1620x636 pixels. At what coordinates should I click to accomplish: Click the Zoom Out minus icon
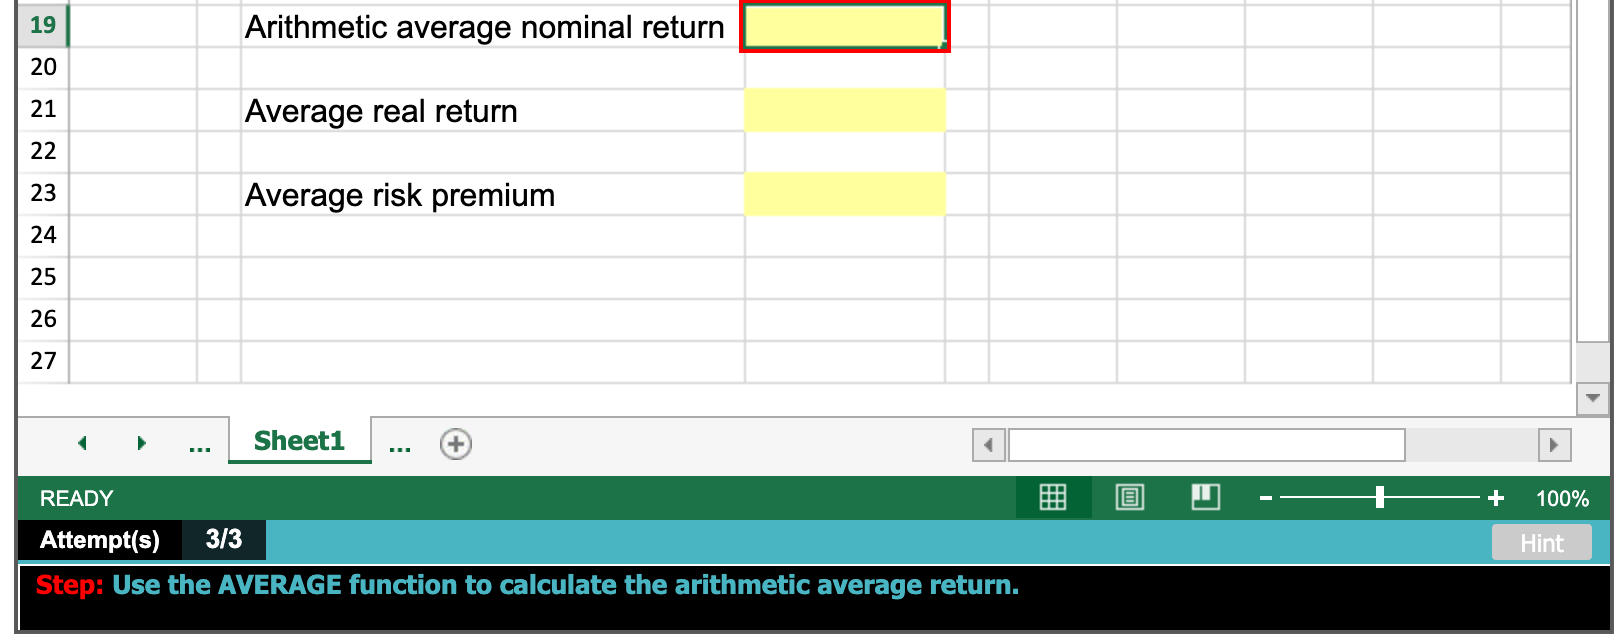coord(1265,498)
